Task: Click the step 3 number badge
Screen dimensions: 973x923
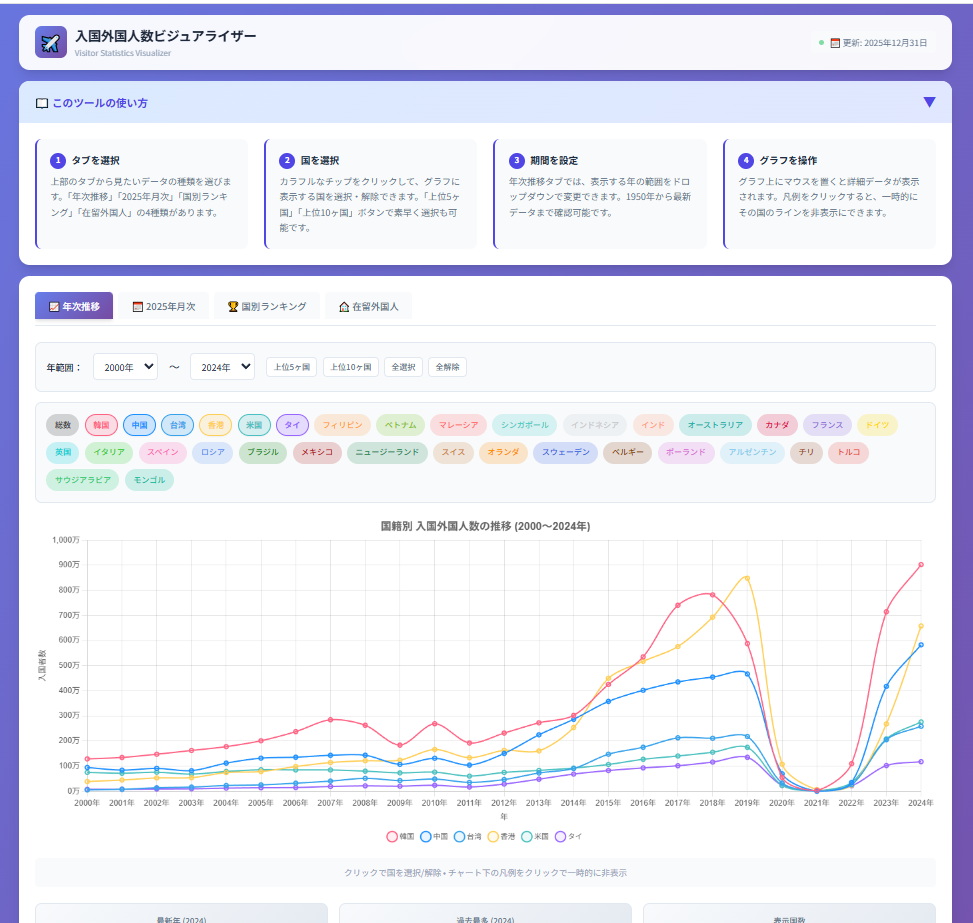Action: pos(517,160)
